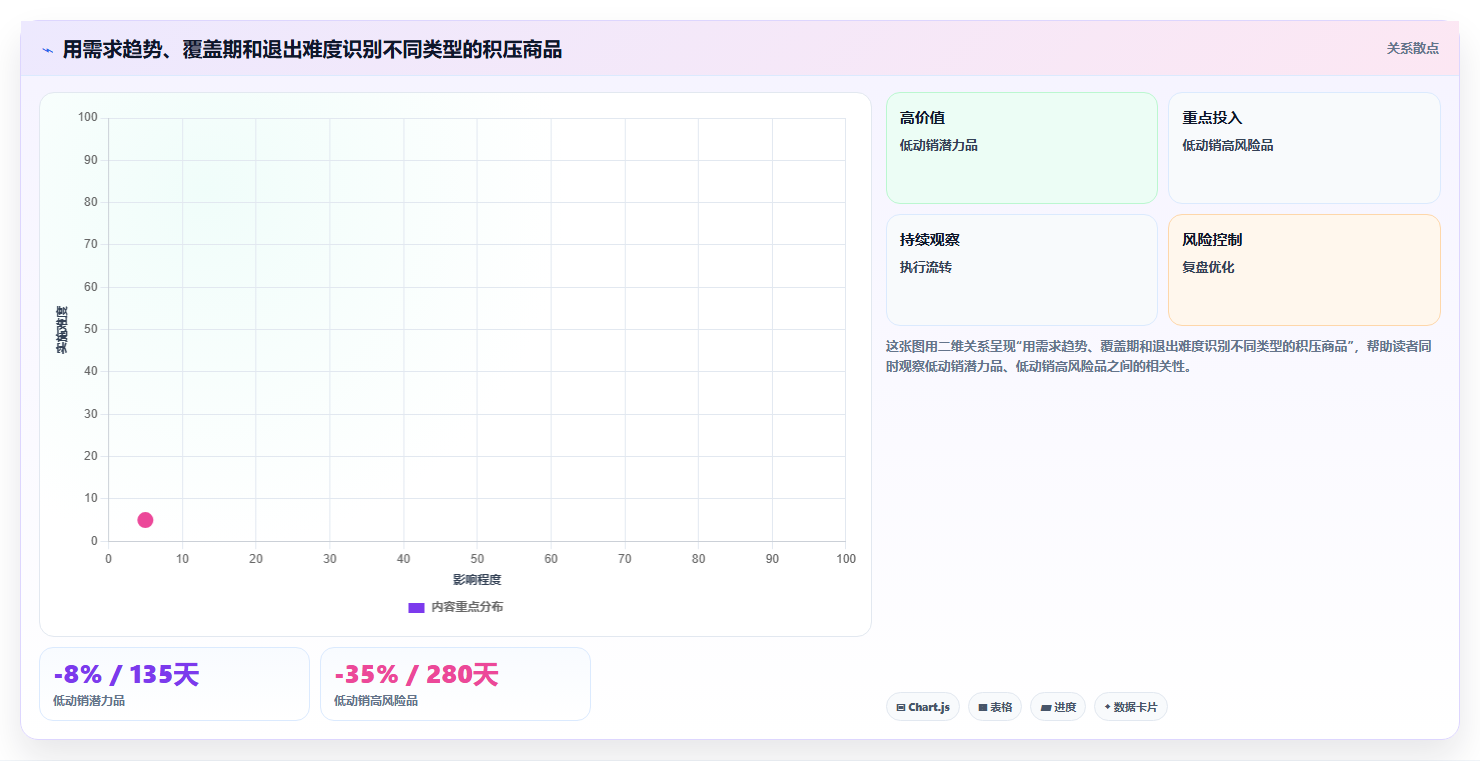Click the purple legend swatch for 内容重点分布
The image size is (1480, 761).
pos(416,608)
